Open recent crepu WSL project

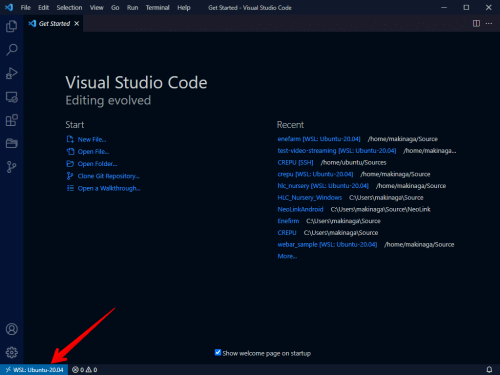click(315, 174)
